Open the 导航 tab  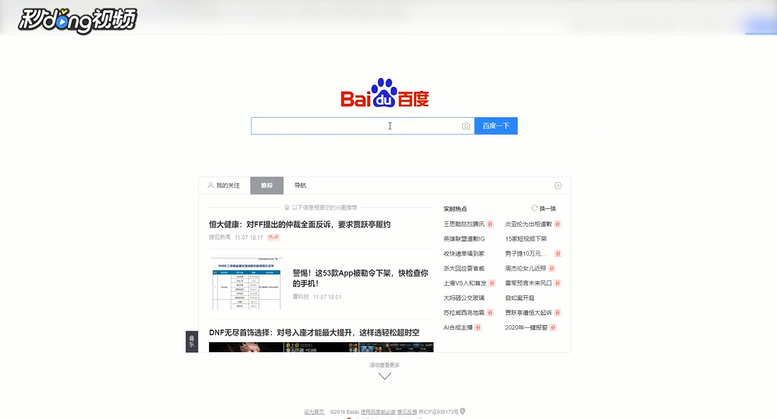click(300, 185)
